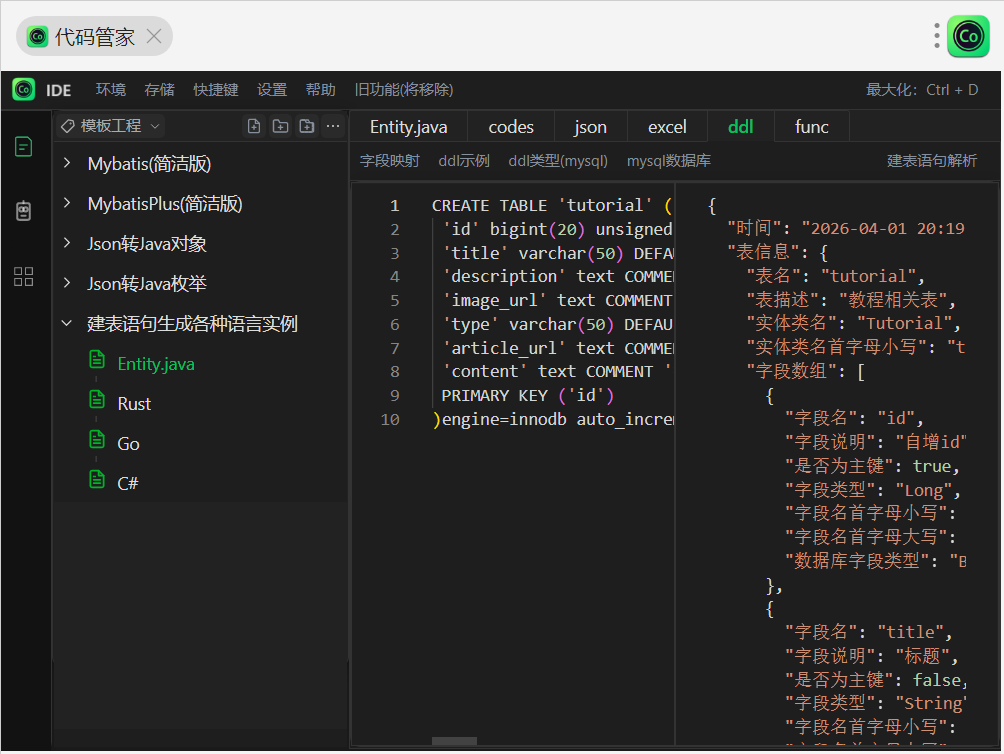Image resolution: width=1004 pixels, height=754 pixels.
Task: Click the ddl示例 link
Action: (x=464, y=161)
